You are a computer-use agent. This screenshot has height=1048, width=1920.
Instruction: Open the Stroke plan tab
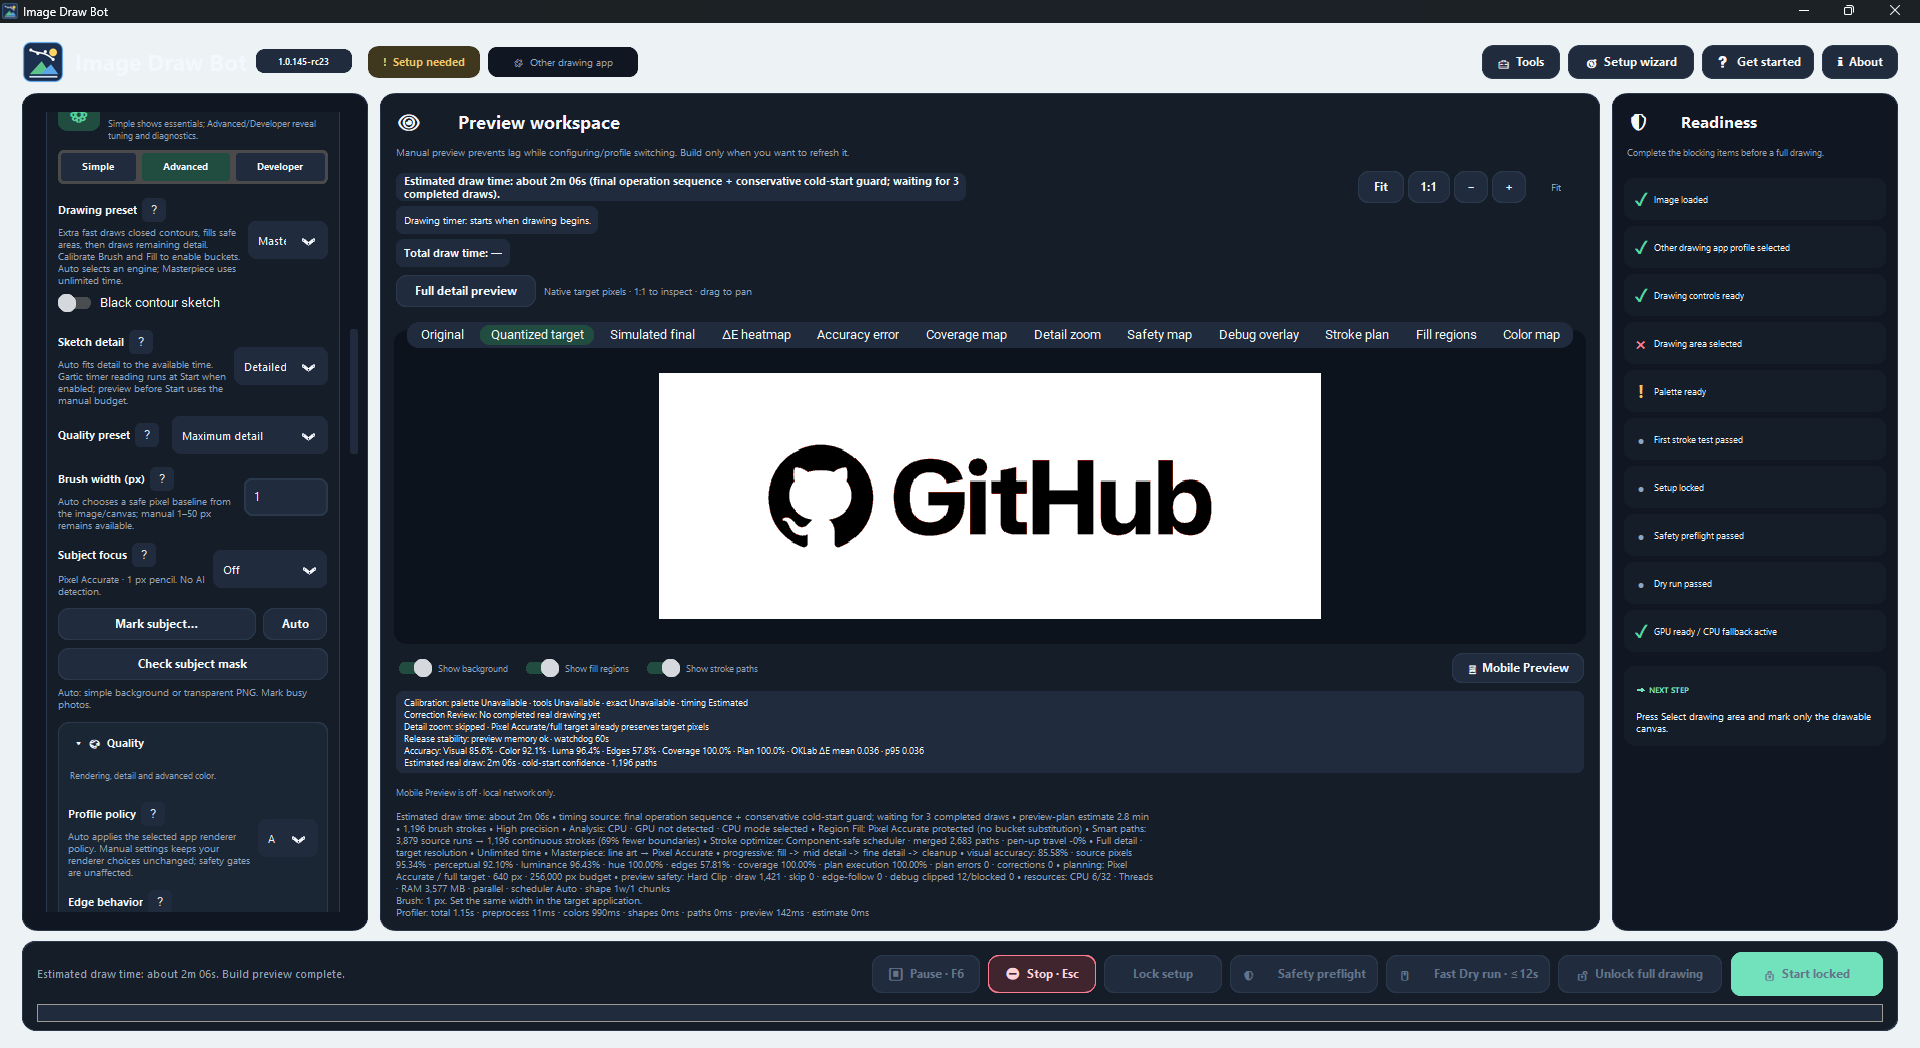1356,335
